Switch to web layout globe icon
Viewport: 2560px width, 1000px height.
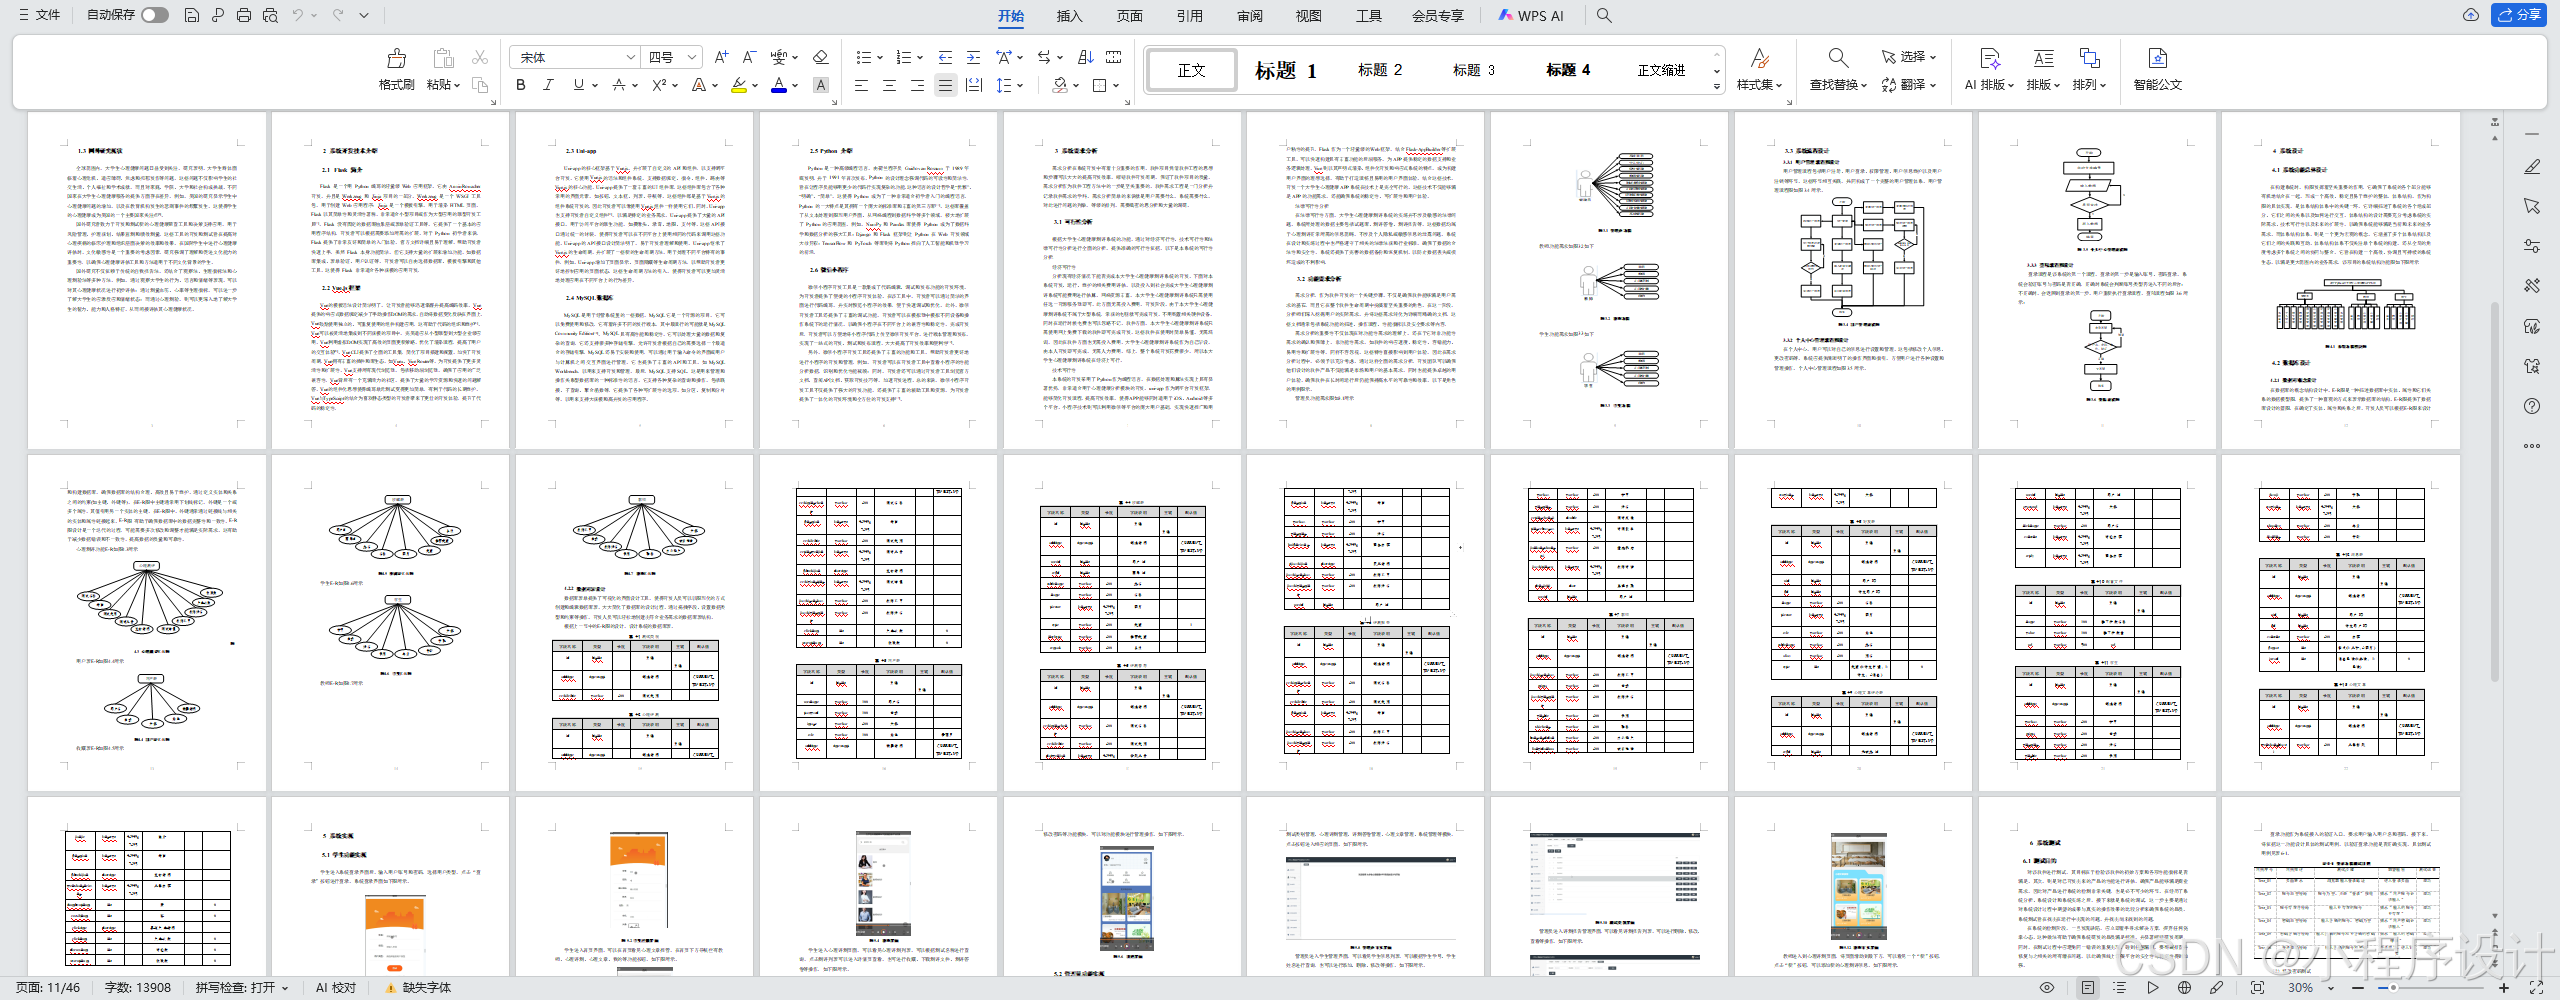(x=2185, y=987)
